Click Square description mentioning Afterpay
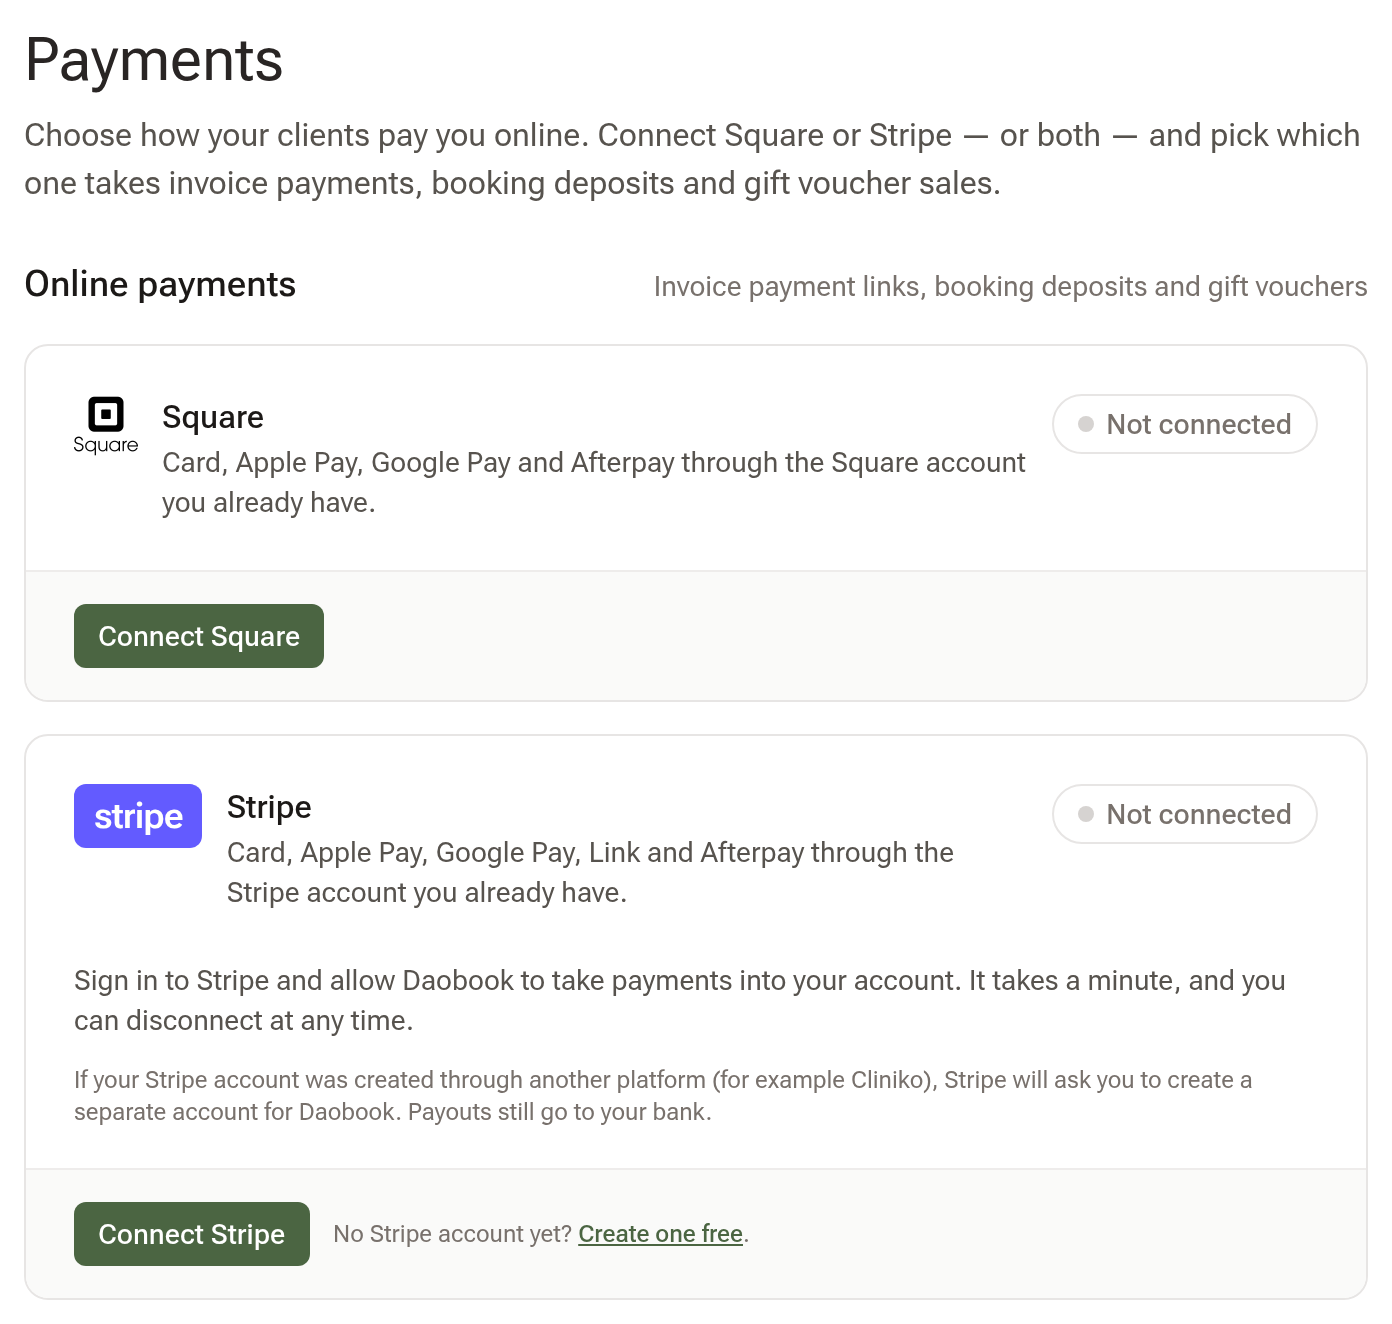The image size is (1392, 1324). point(594,482)
